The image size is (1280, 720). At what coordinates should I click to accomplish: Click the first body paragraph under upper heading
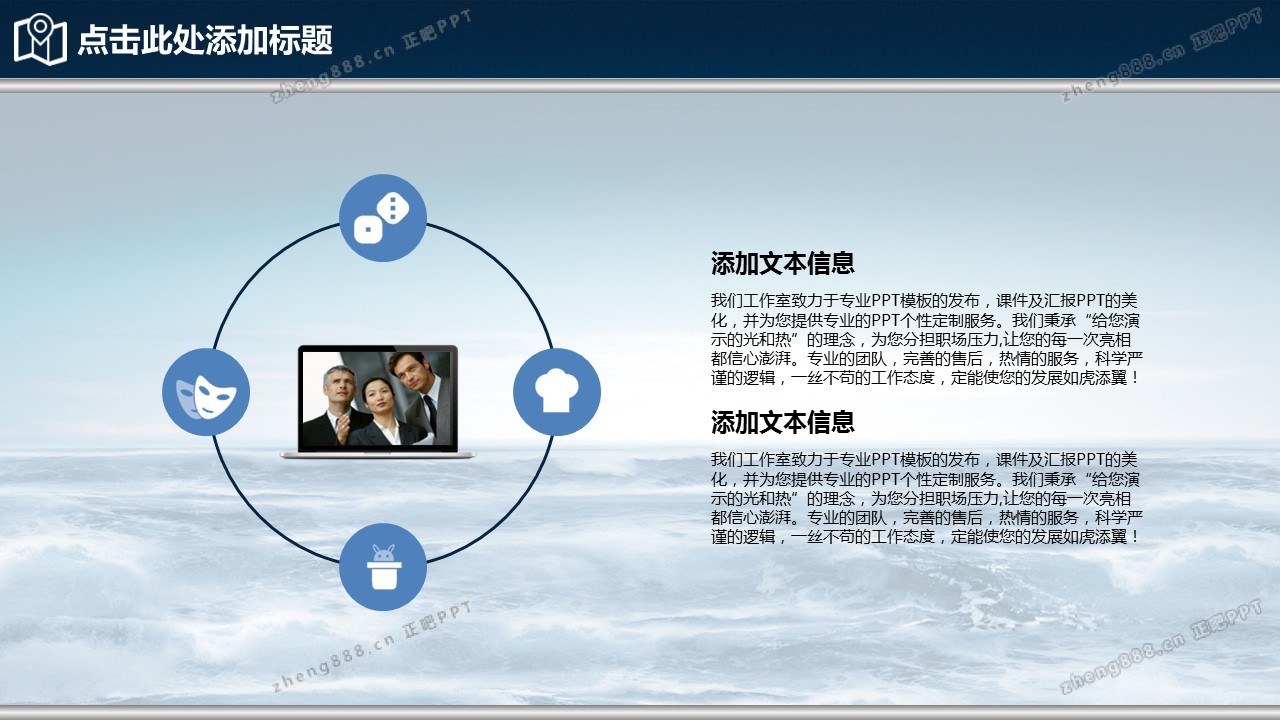pyautogui.click(x=926, y=340)
